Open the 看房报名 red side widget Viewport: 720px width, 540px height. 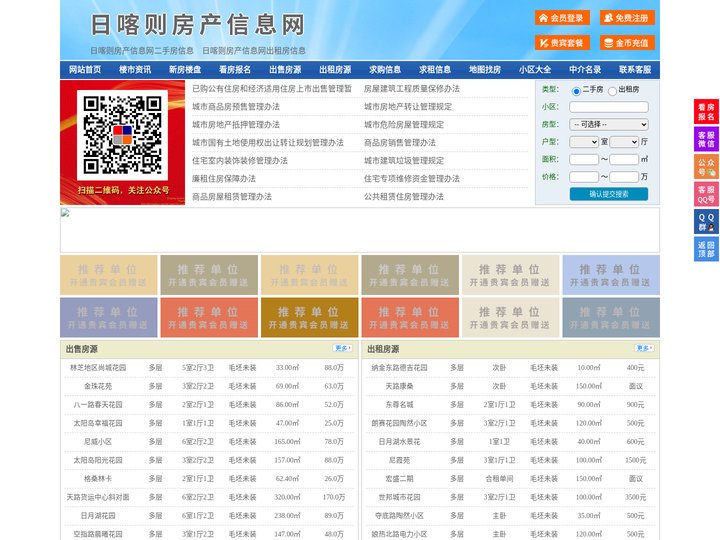706,112
